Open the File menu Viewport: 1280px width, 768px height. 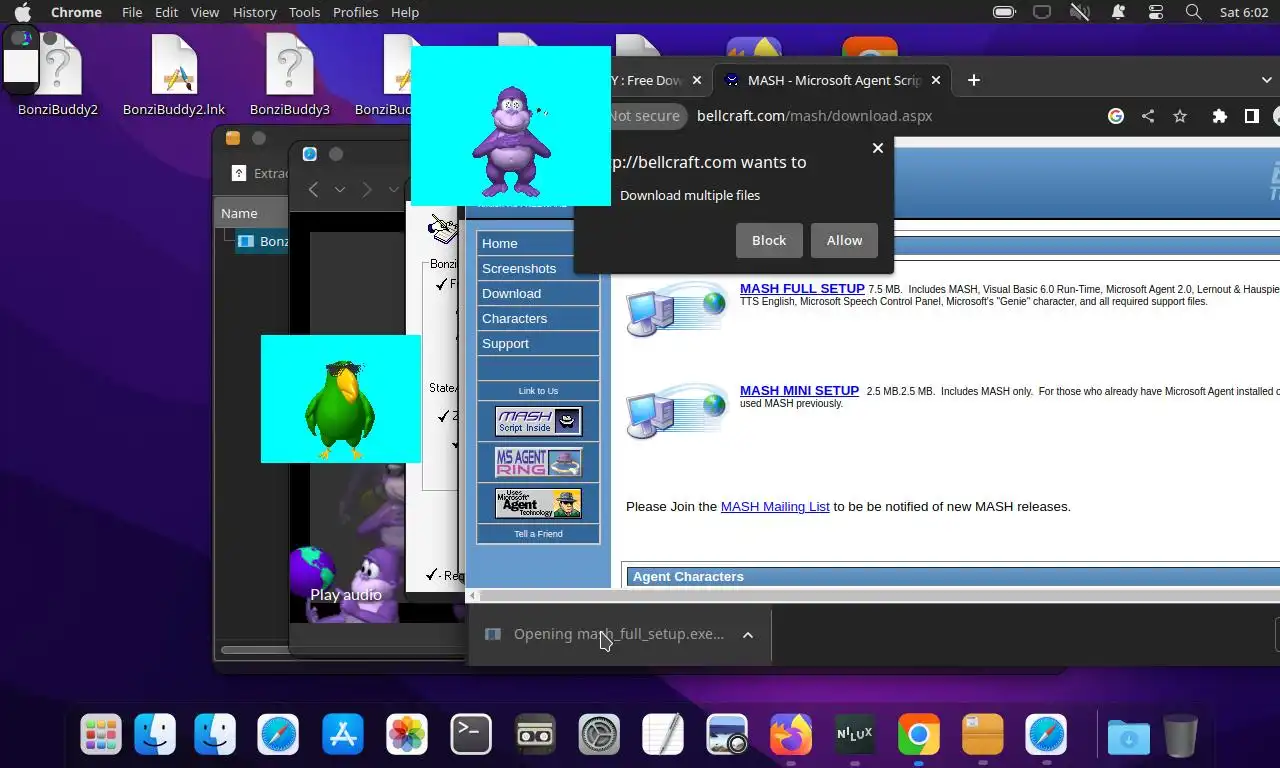(x=132, y=12)
